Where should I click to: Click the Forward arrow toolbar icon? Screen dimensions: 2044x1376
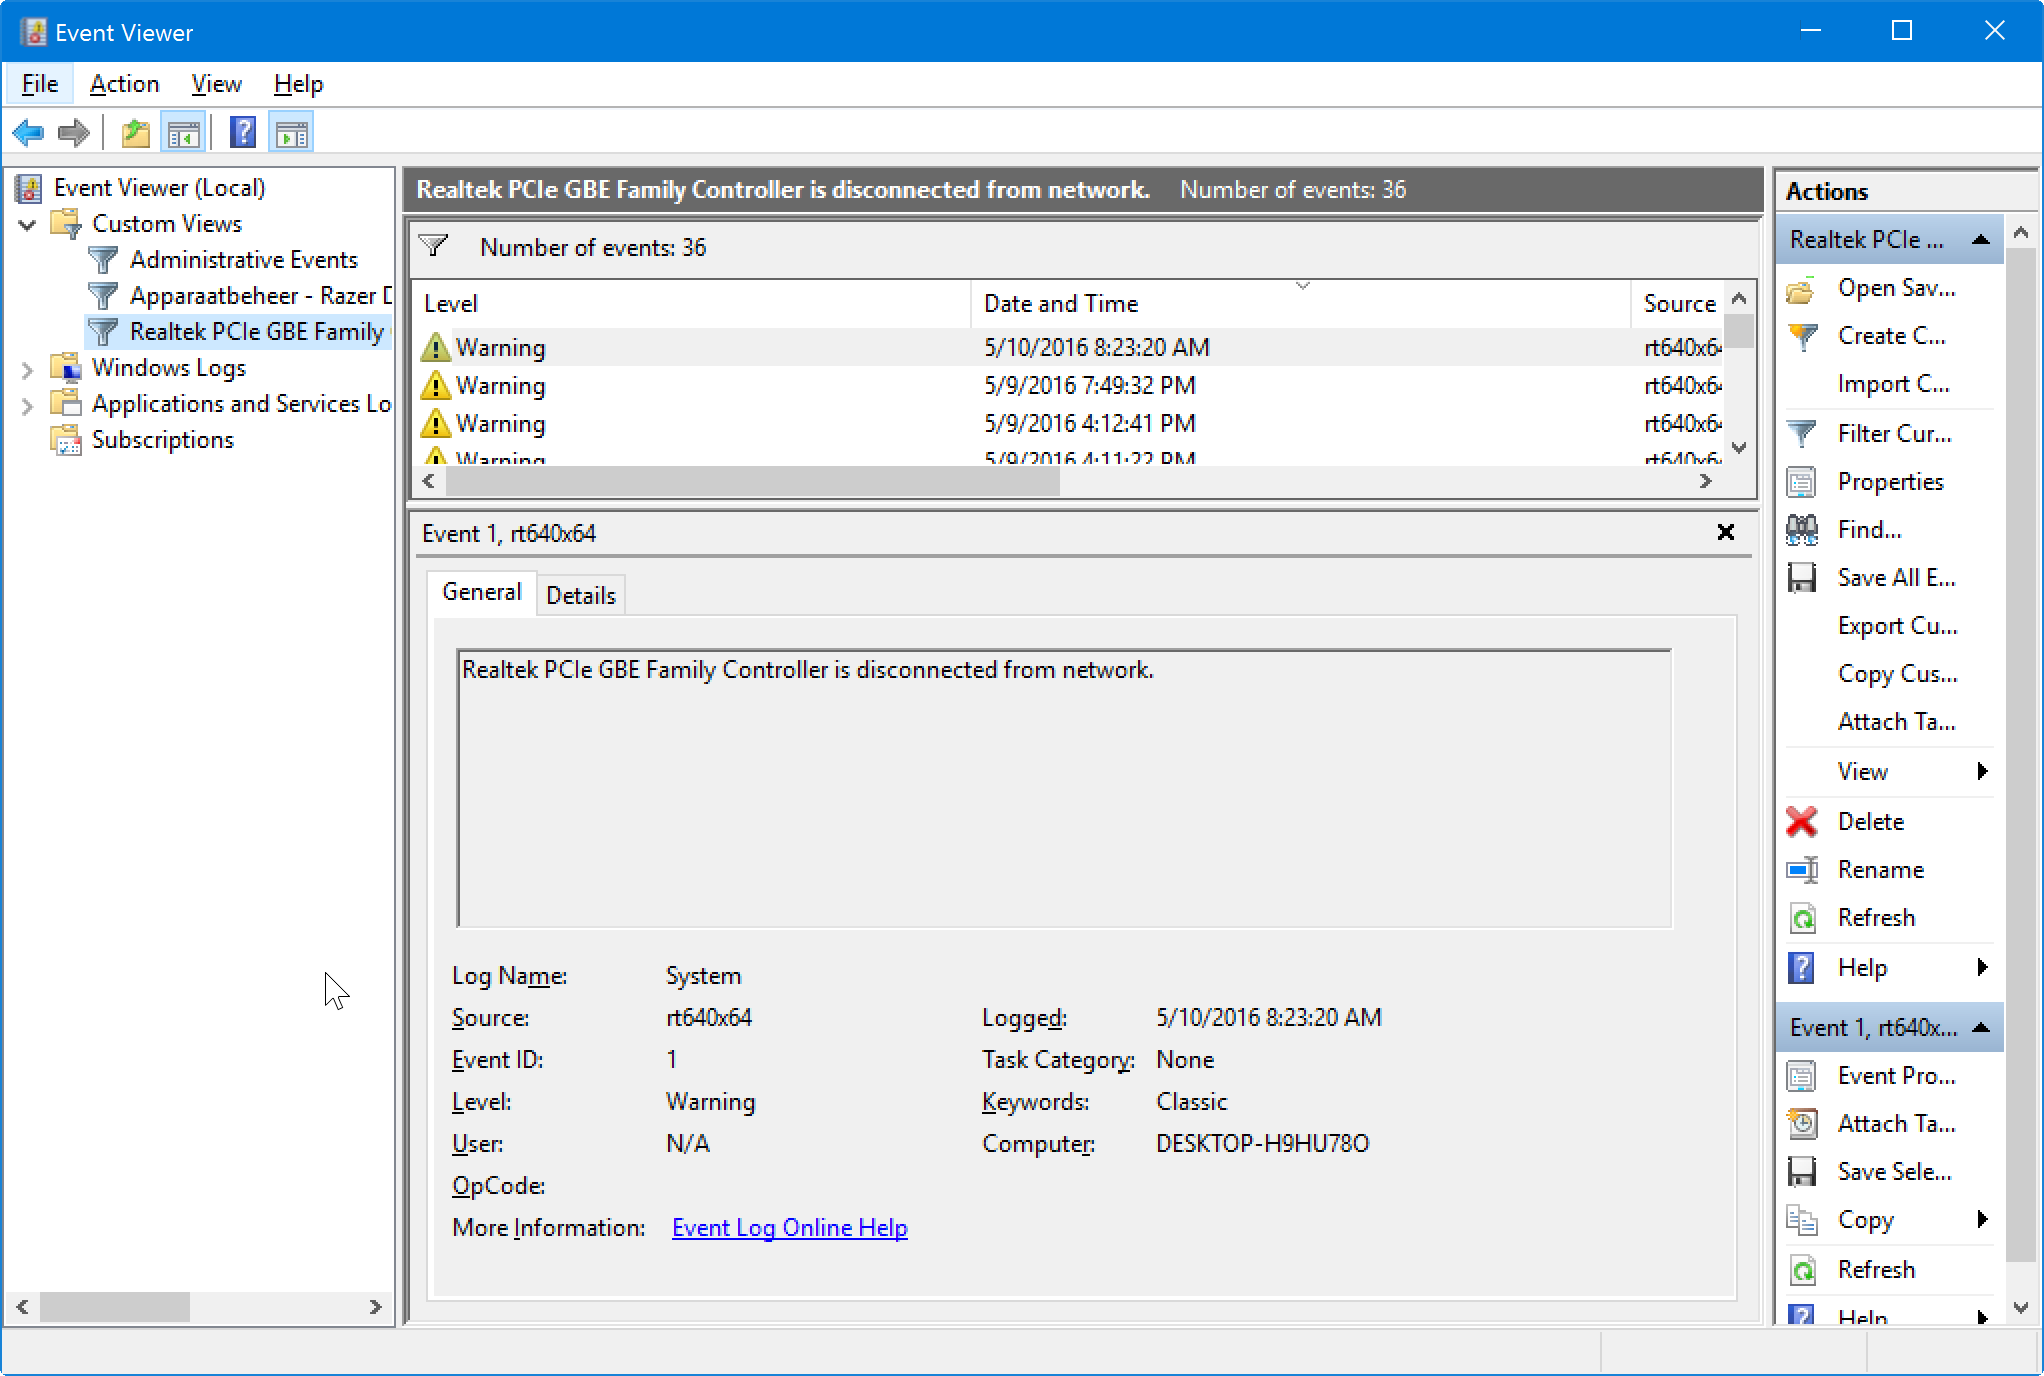coord(74,133)
